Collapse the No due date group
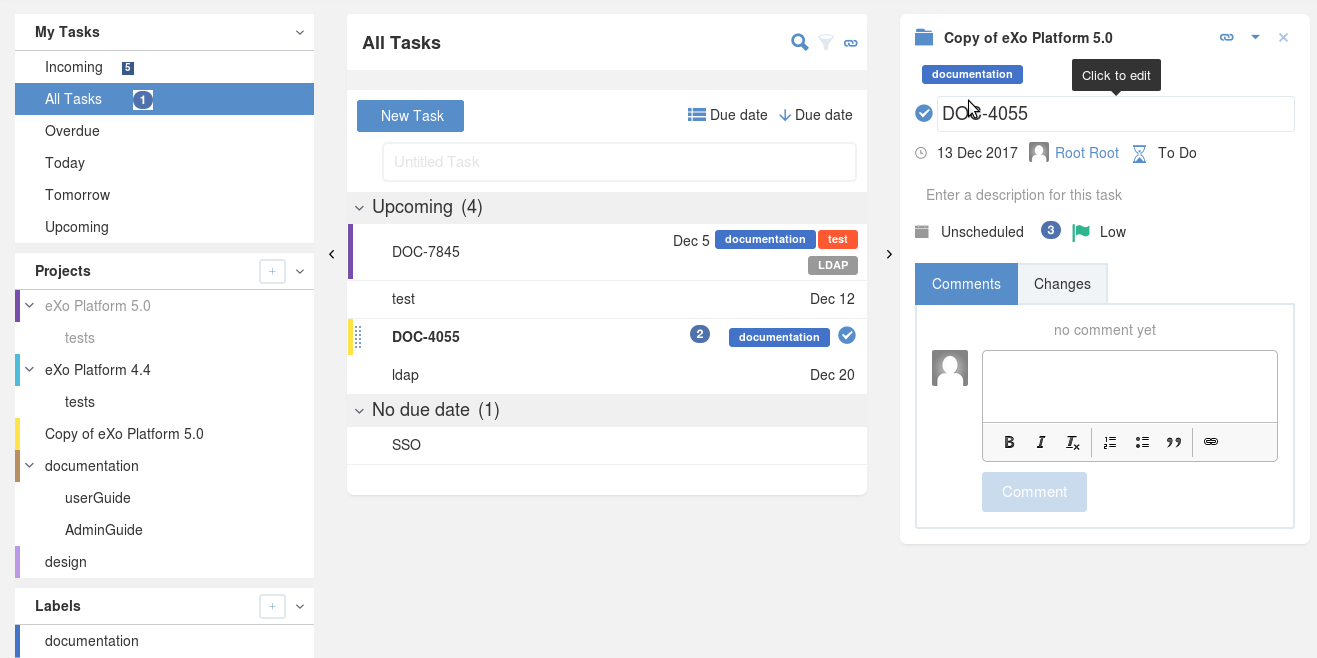 click(x=360, y=411)
